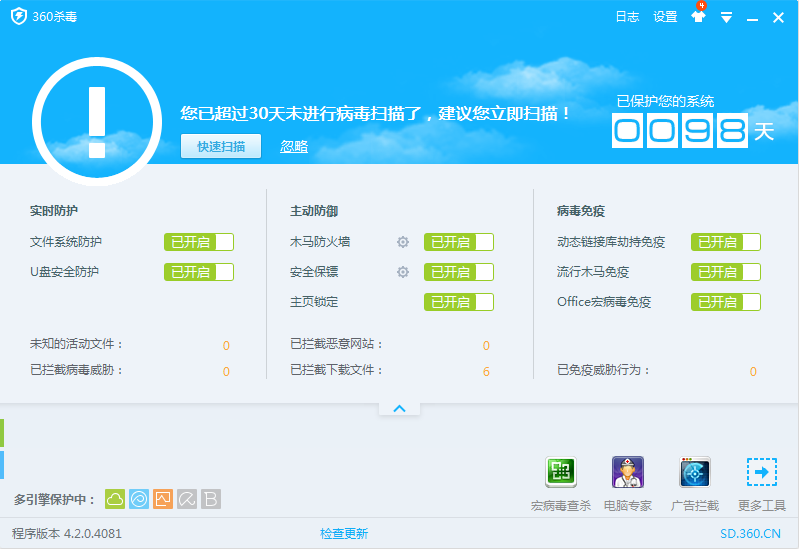The image size is (799, 549).
Task: Click the orange engine icon
Action: [x=163, y=499]
